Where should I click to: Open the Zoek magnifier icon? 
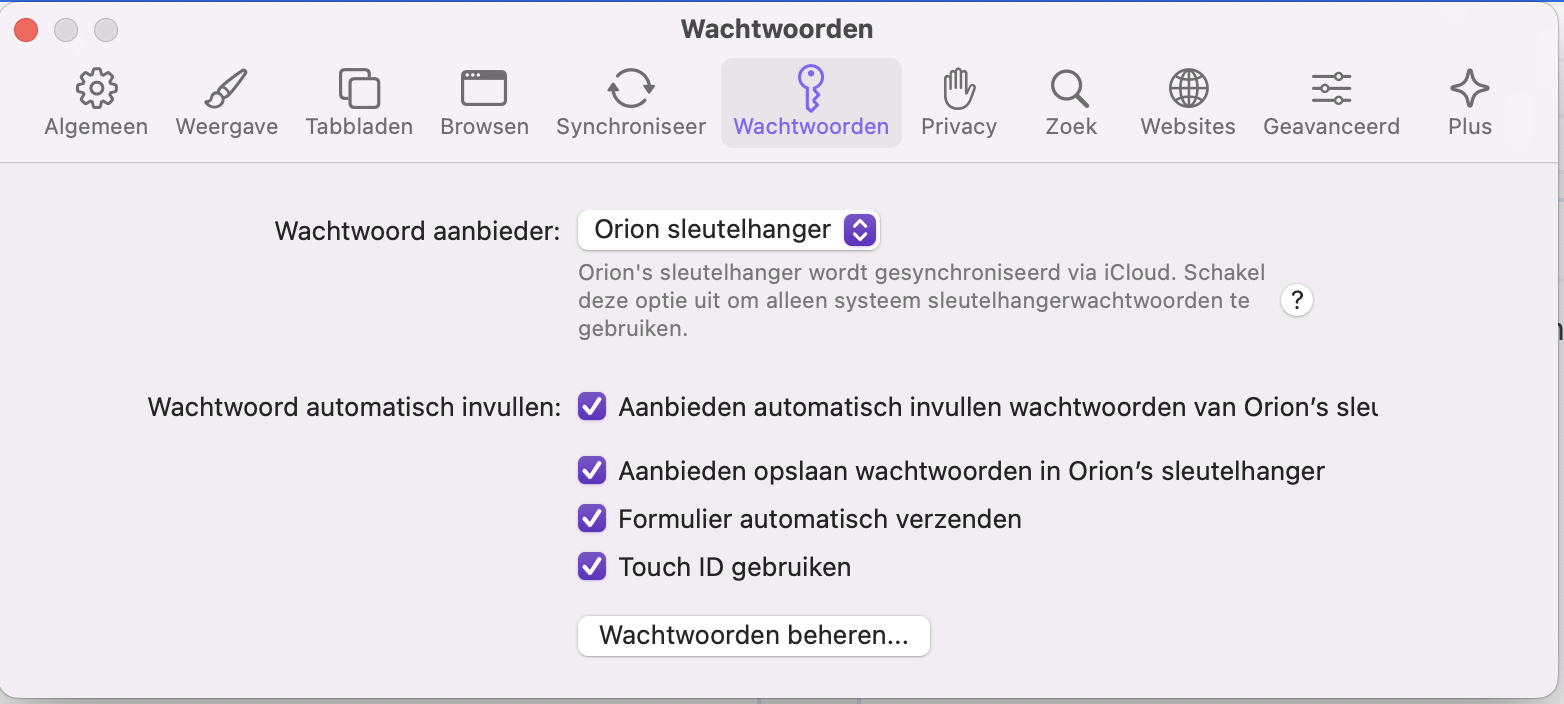[x=1070, y=90]
